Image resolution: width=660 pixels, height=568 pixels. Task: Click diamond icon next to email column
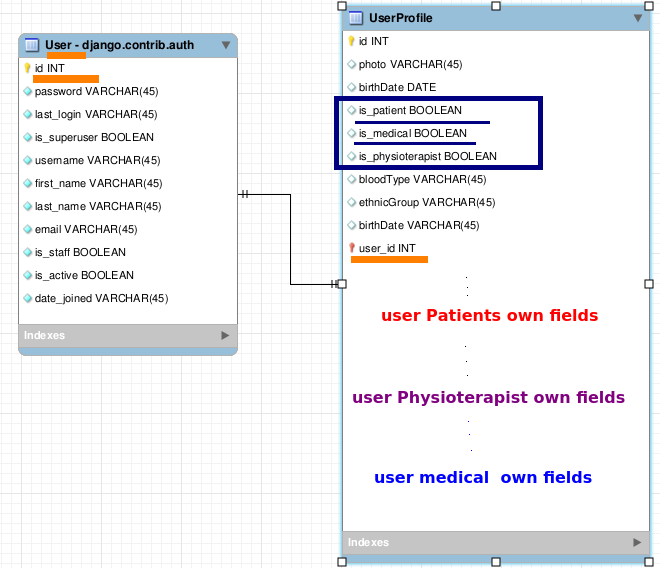28,229
